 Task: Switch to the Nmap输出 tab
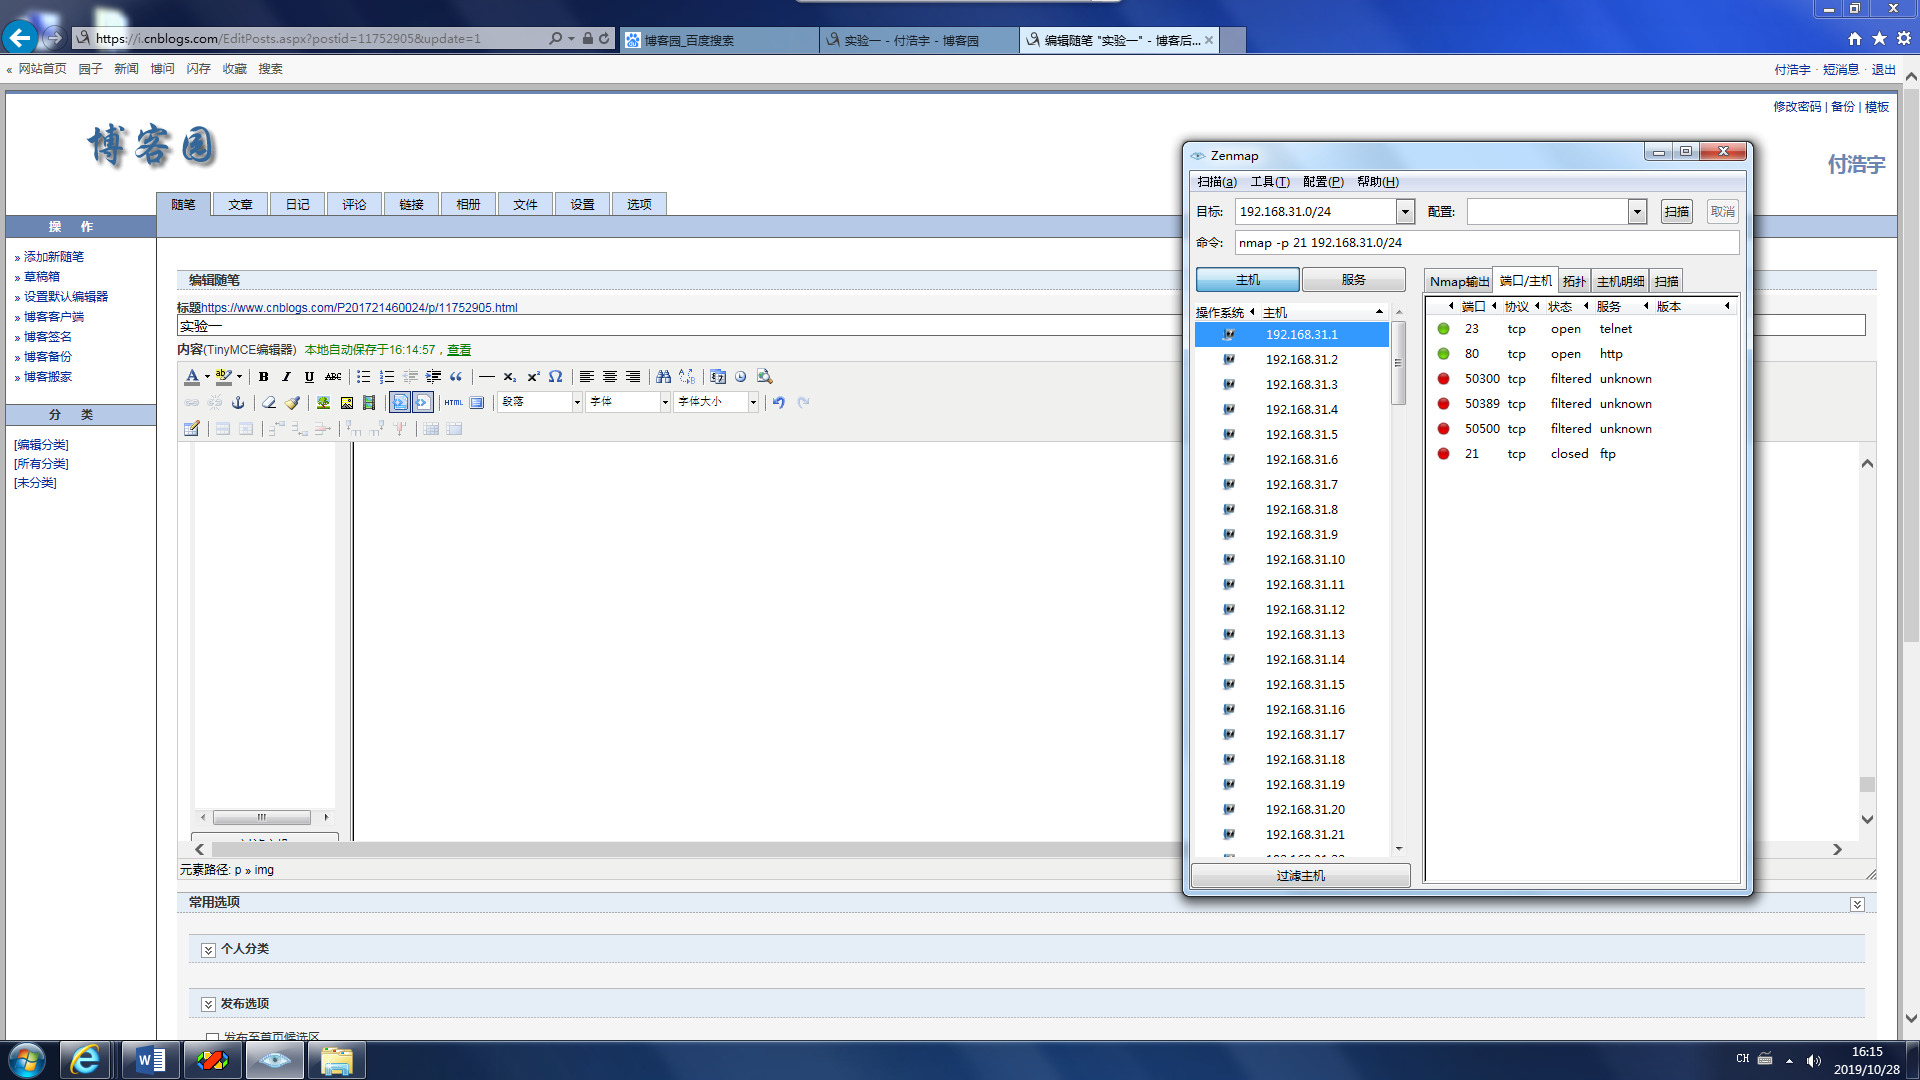pyautogui.click(x=1458, y=282)
